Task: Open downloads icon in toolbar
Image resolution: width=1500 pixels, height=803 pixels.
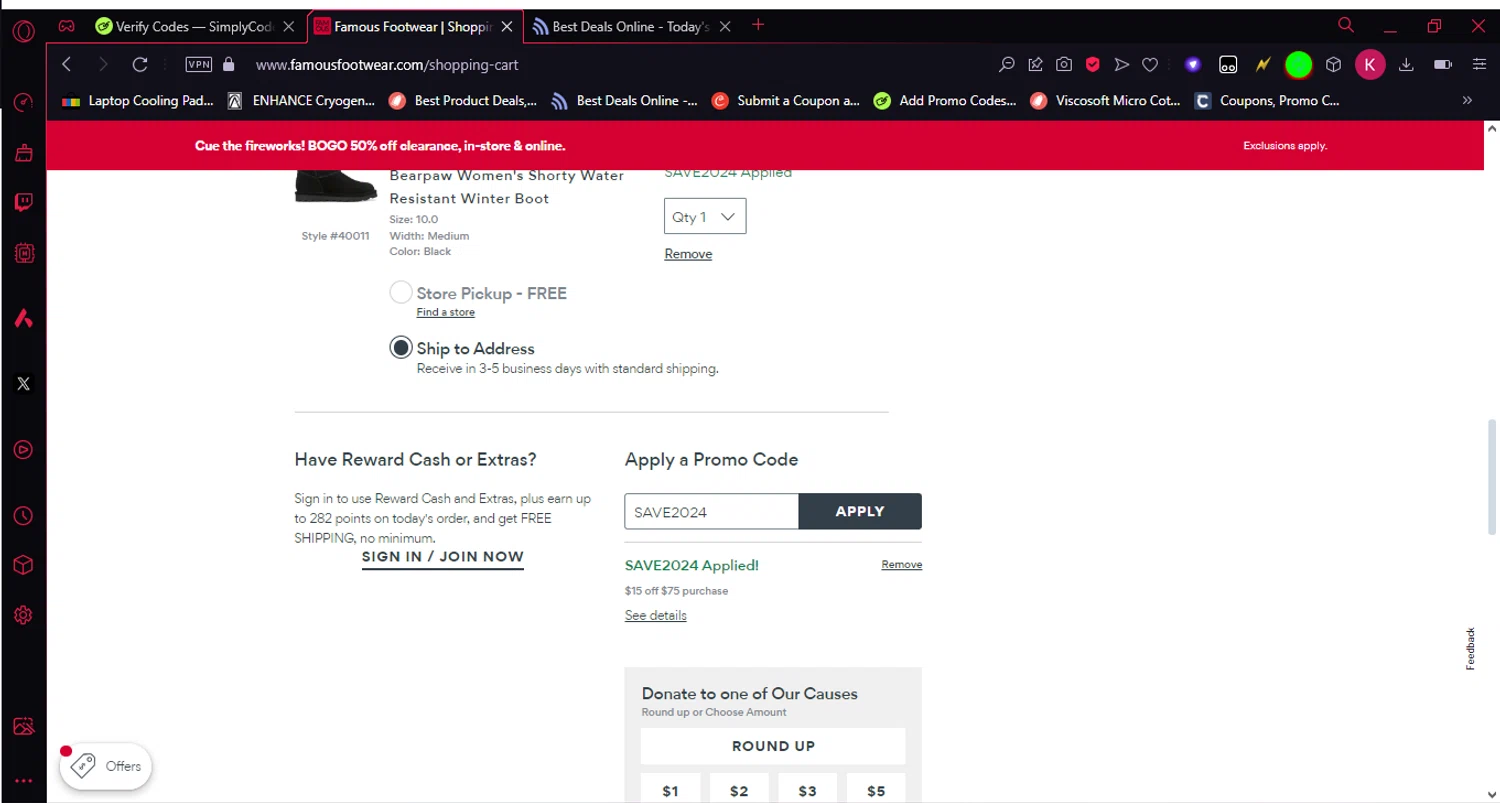Action: [x=1406, y=64]
